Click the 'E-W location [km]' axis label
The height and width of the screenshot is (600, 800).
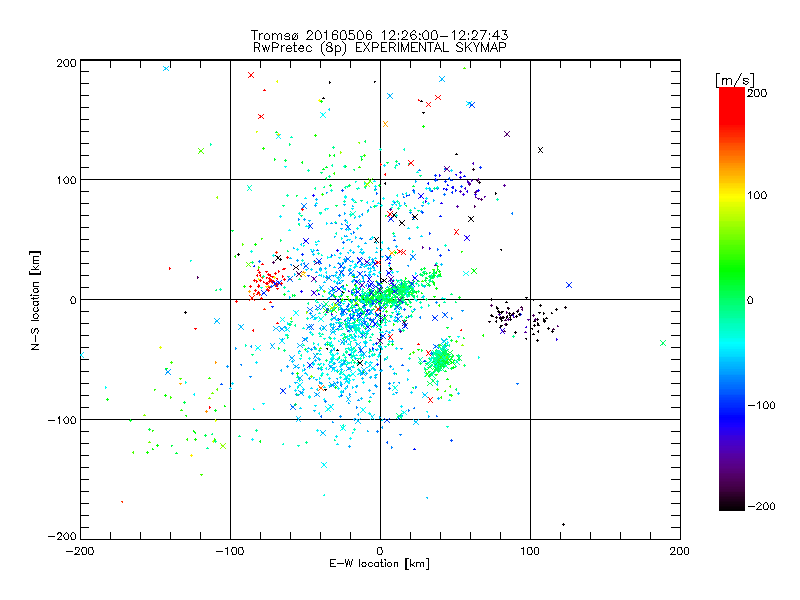pyautogui.click(x=379, y=564)
